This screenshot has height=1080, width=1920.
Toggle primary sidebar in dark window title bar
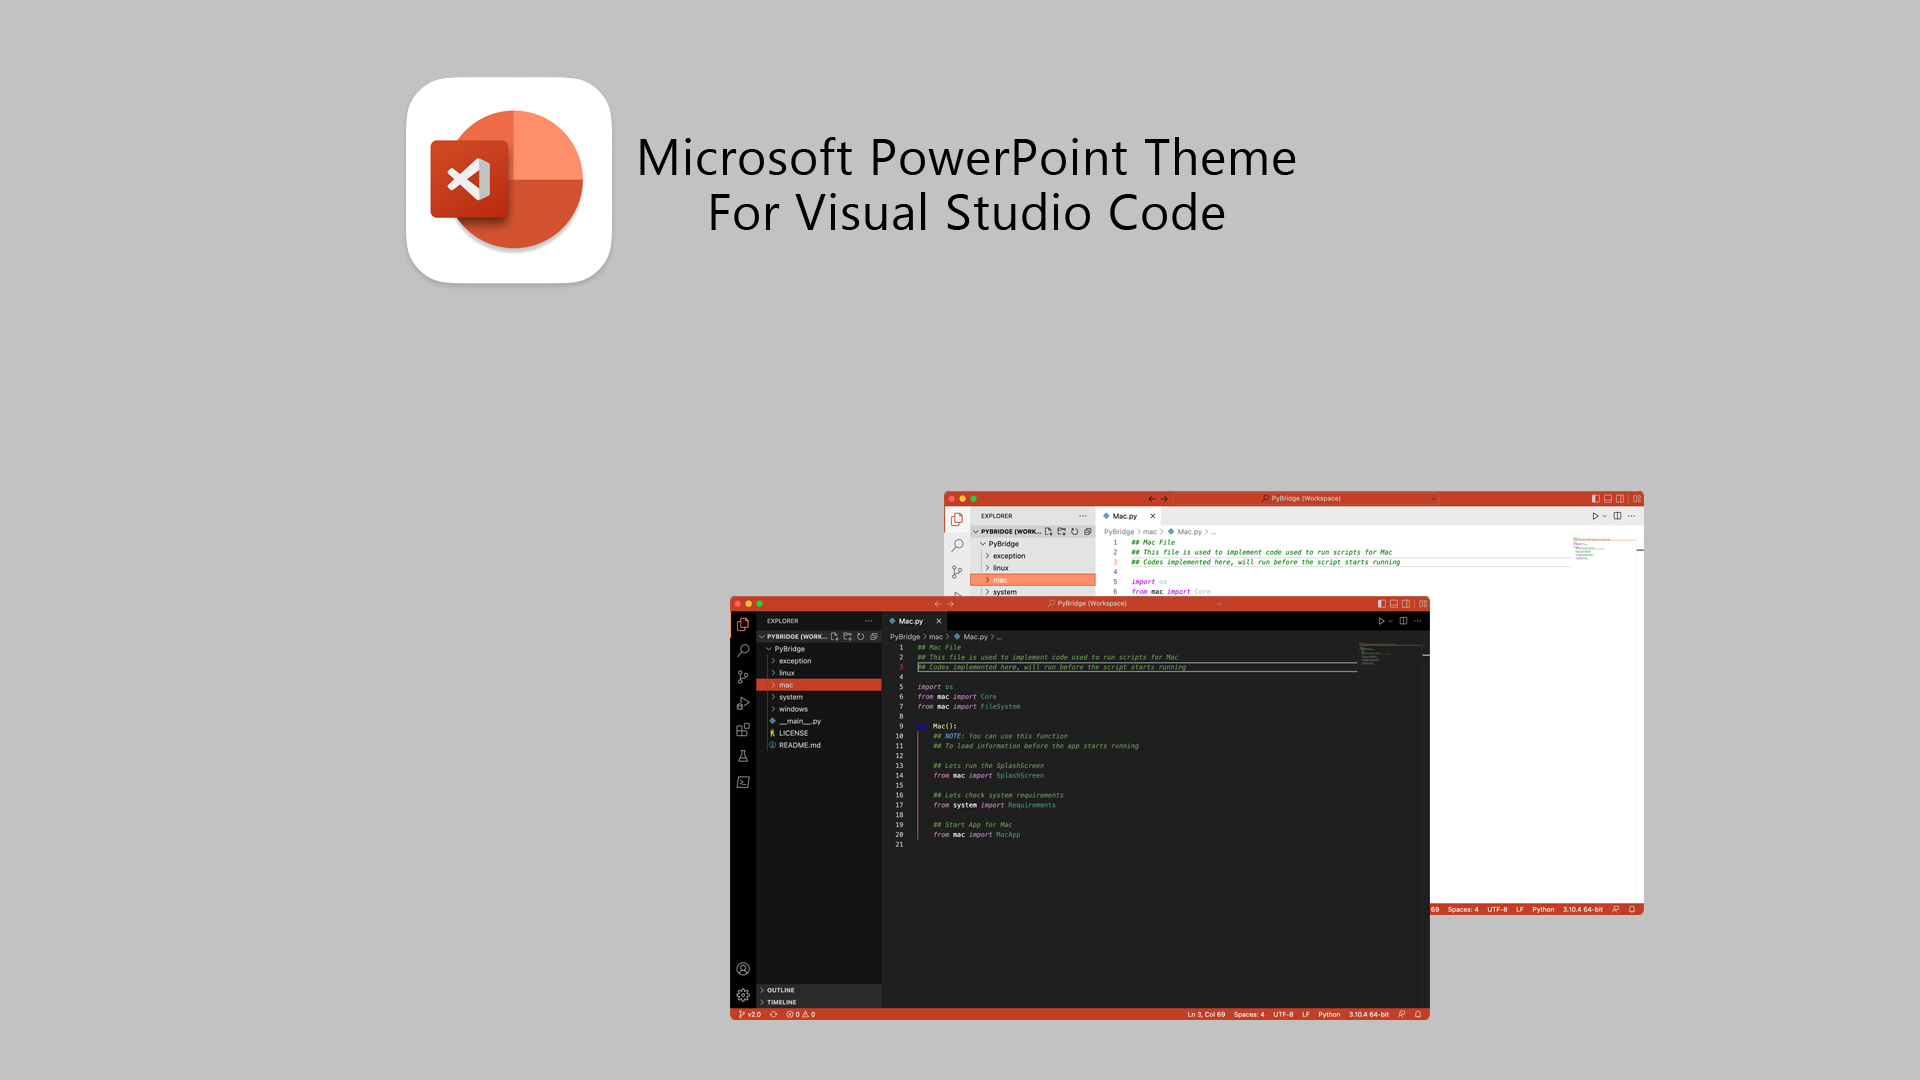pyautogui.click(x=1381, y=604)
